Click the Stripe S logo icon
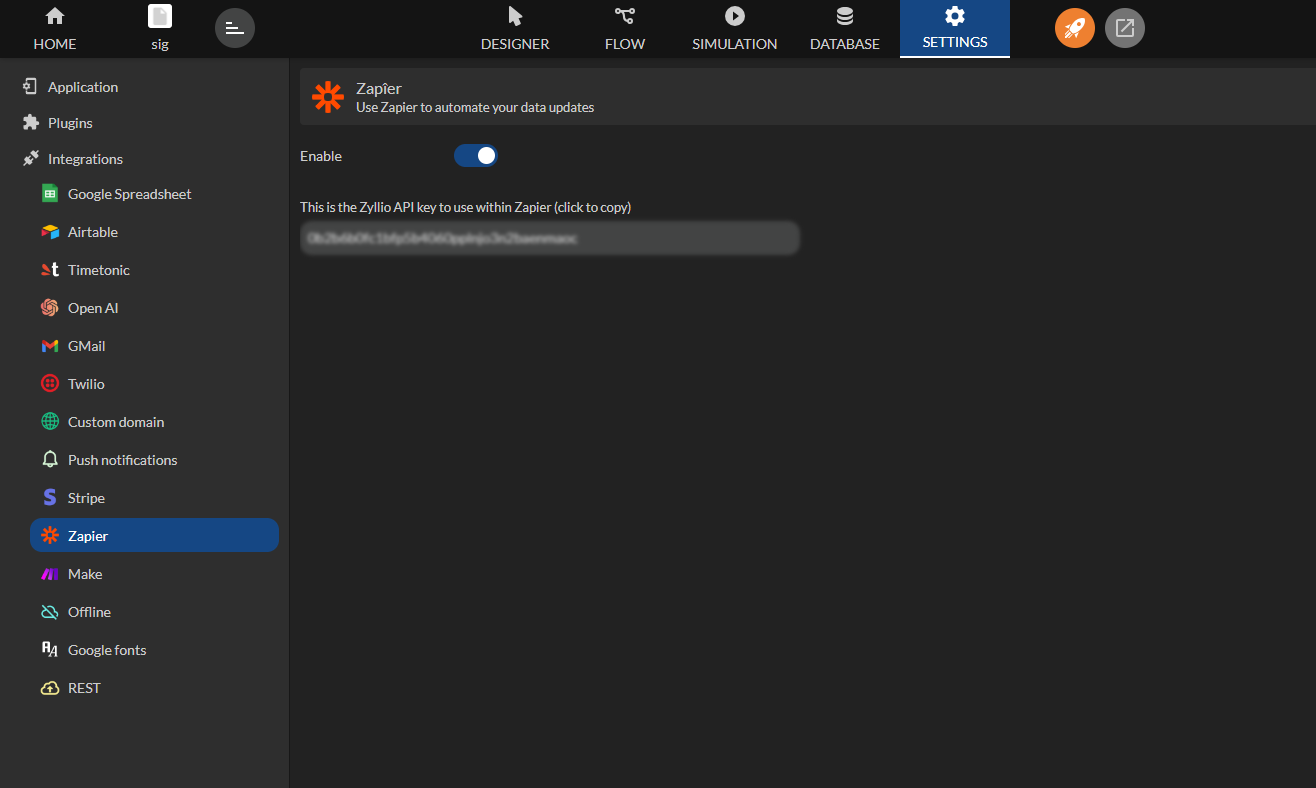The height and width of the screenshot is (788, 1316). (50, 498)
